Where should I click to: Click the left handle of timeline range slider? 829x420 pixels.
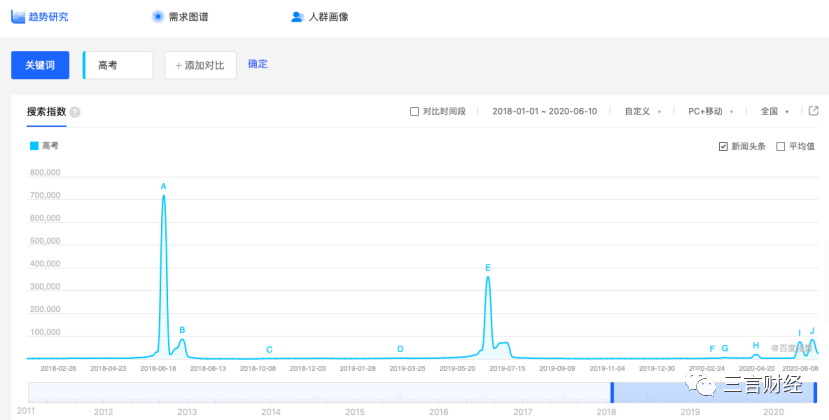click(612, 392)
